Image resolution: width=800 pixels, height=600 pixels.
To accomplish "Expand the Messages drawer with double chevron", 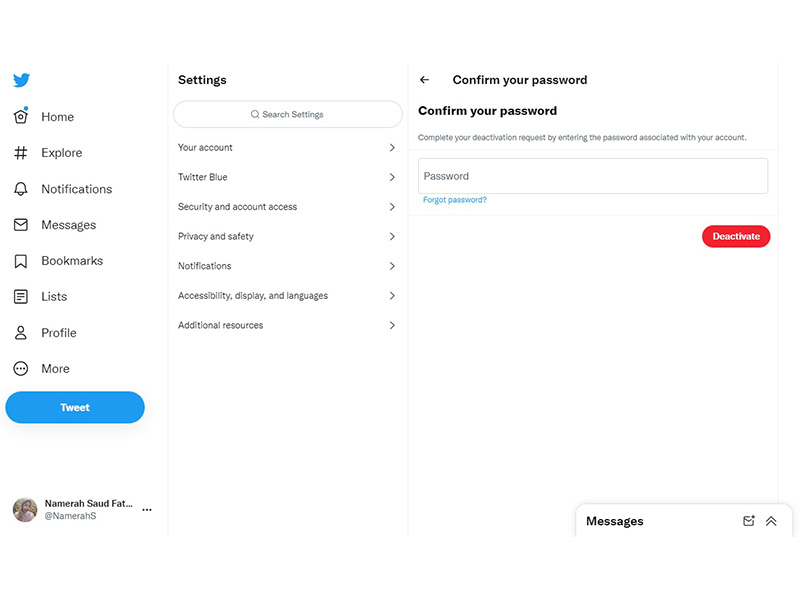I will pos(771,521).
